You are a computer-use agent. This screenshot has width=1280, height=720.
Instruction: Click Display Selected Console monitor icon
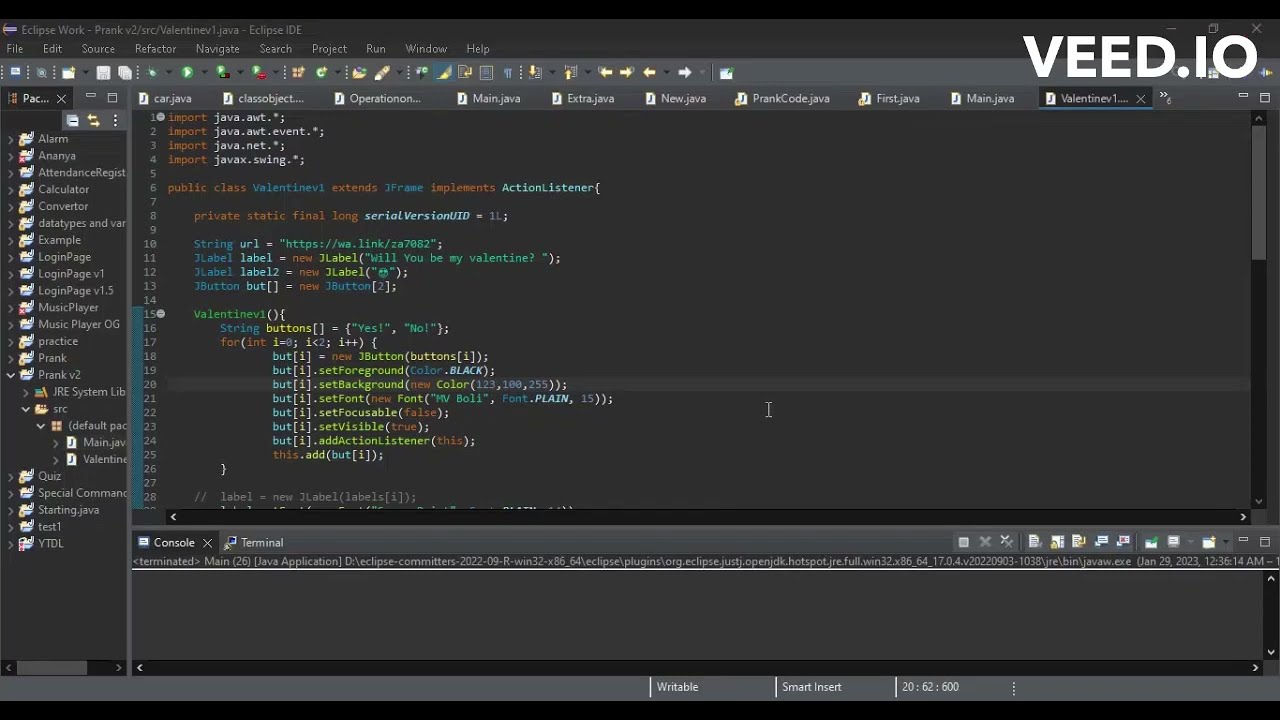pyautogui.click(x=1173, y=542)
